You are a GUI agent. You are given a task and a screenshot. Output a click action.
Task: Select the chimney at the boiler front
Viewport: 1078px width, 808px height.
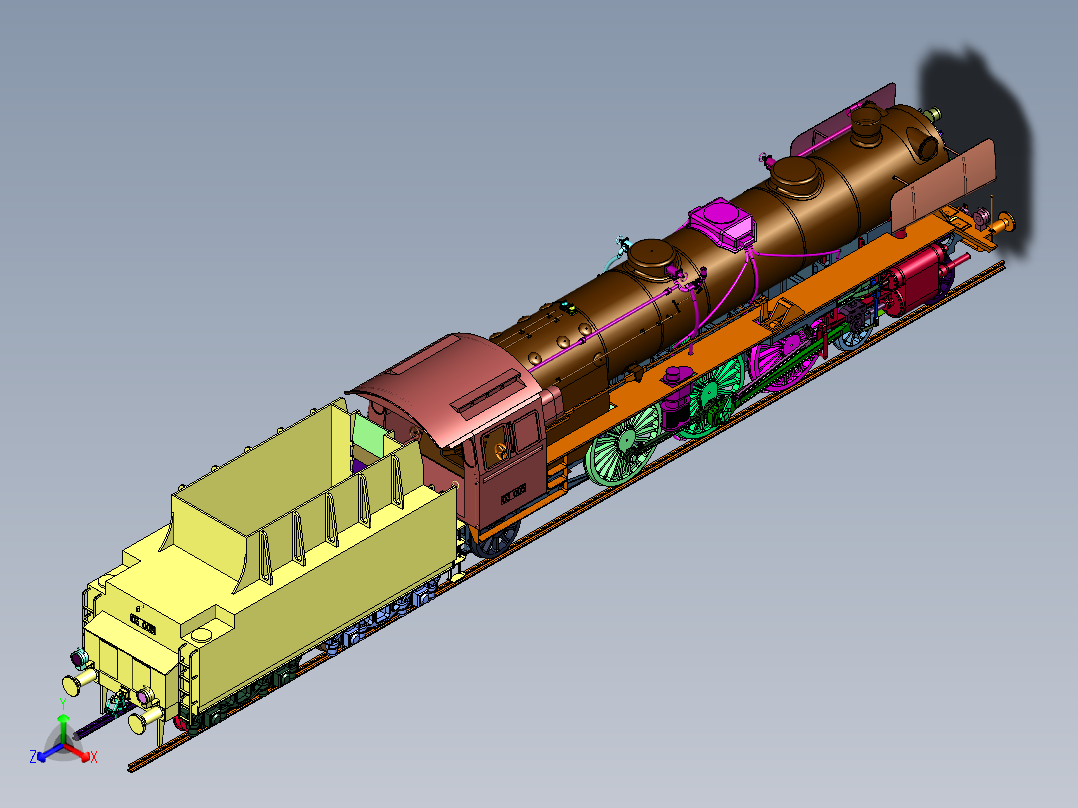(868, 127)
